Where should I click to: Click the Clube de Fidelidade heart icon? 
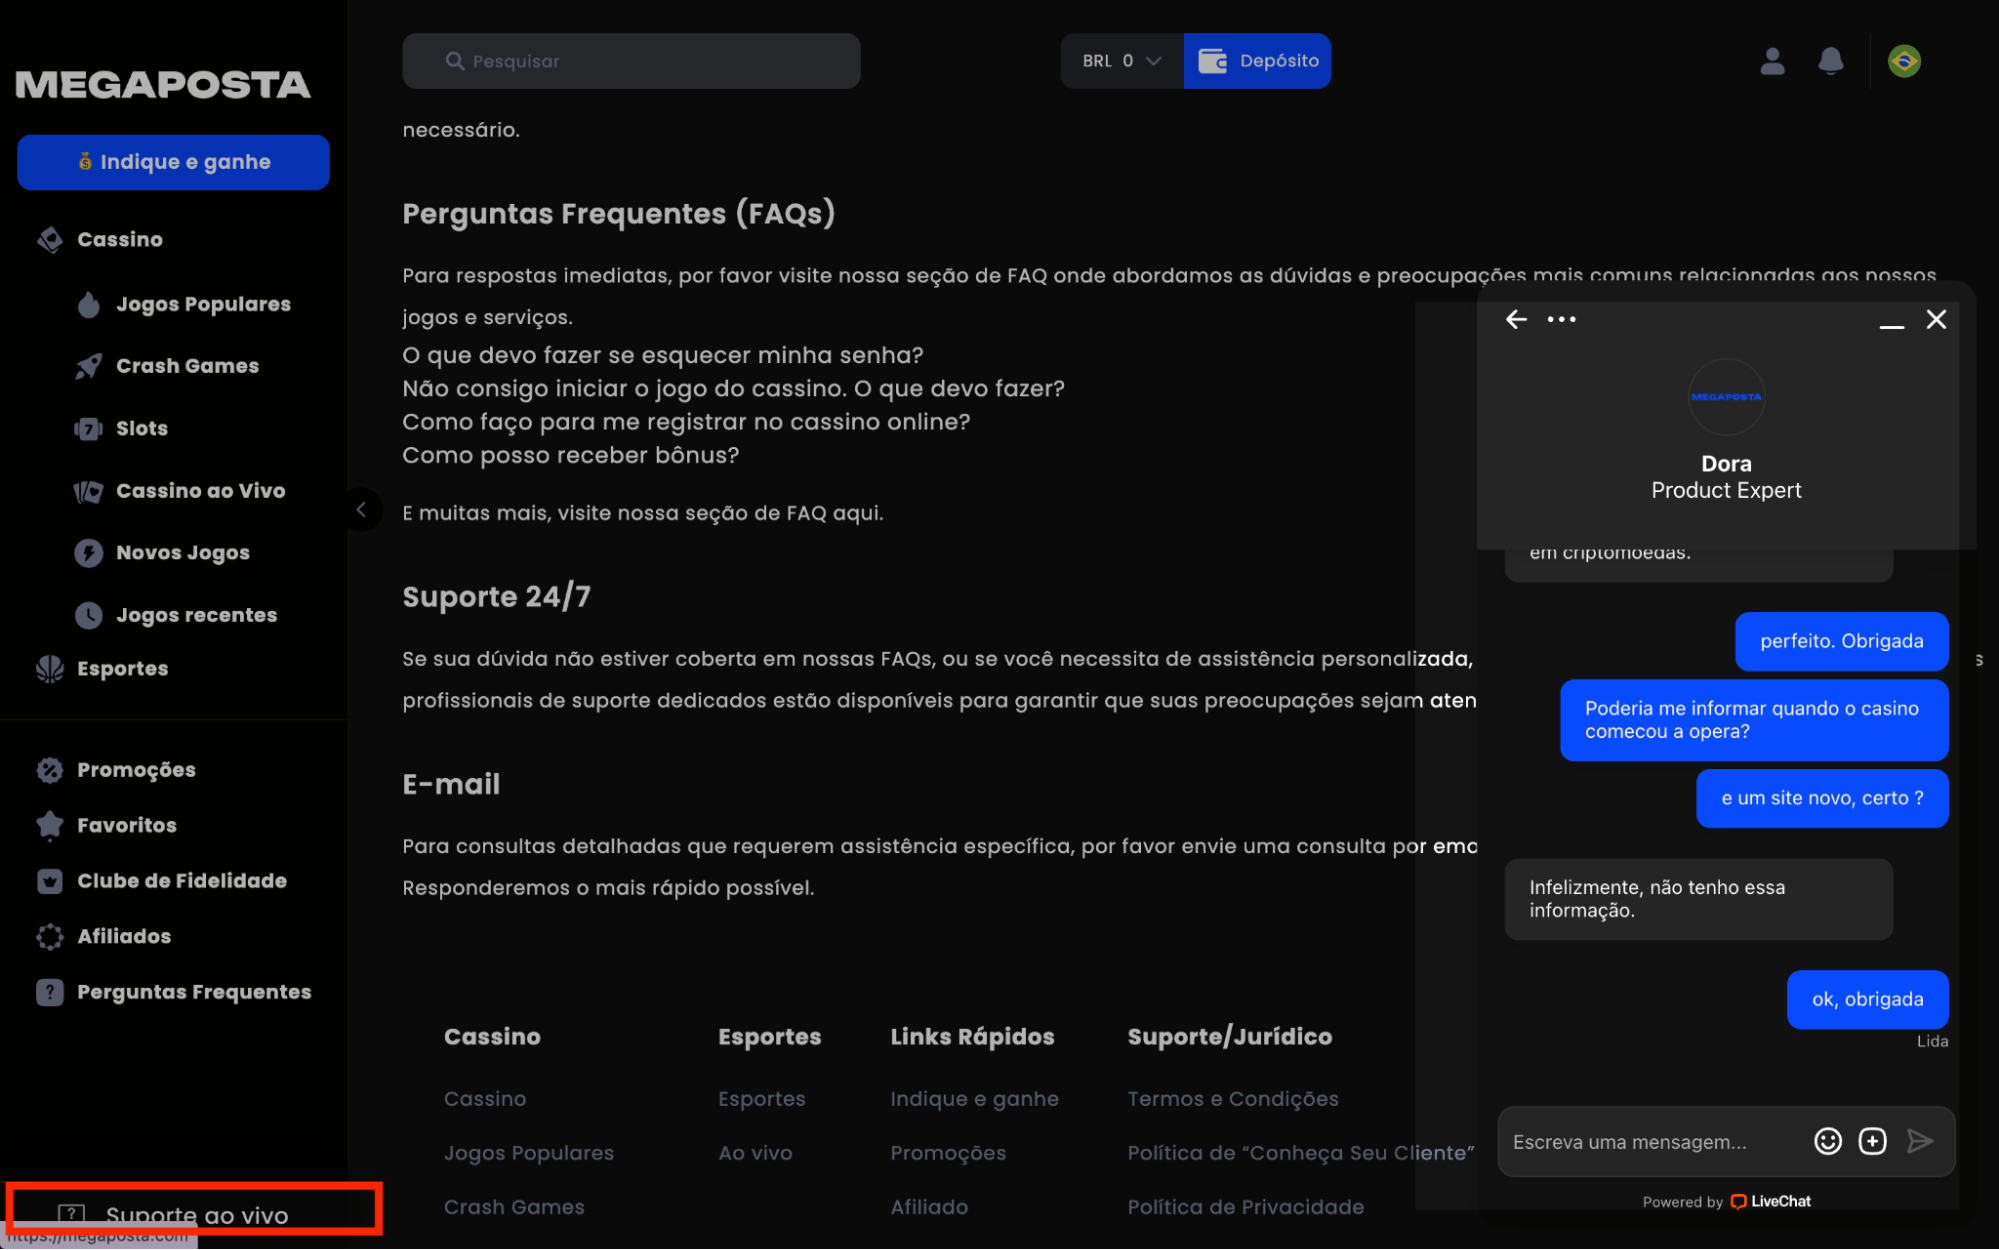coord(50,881)
